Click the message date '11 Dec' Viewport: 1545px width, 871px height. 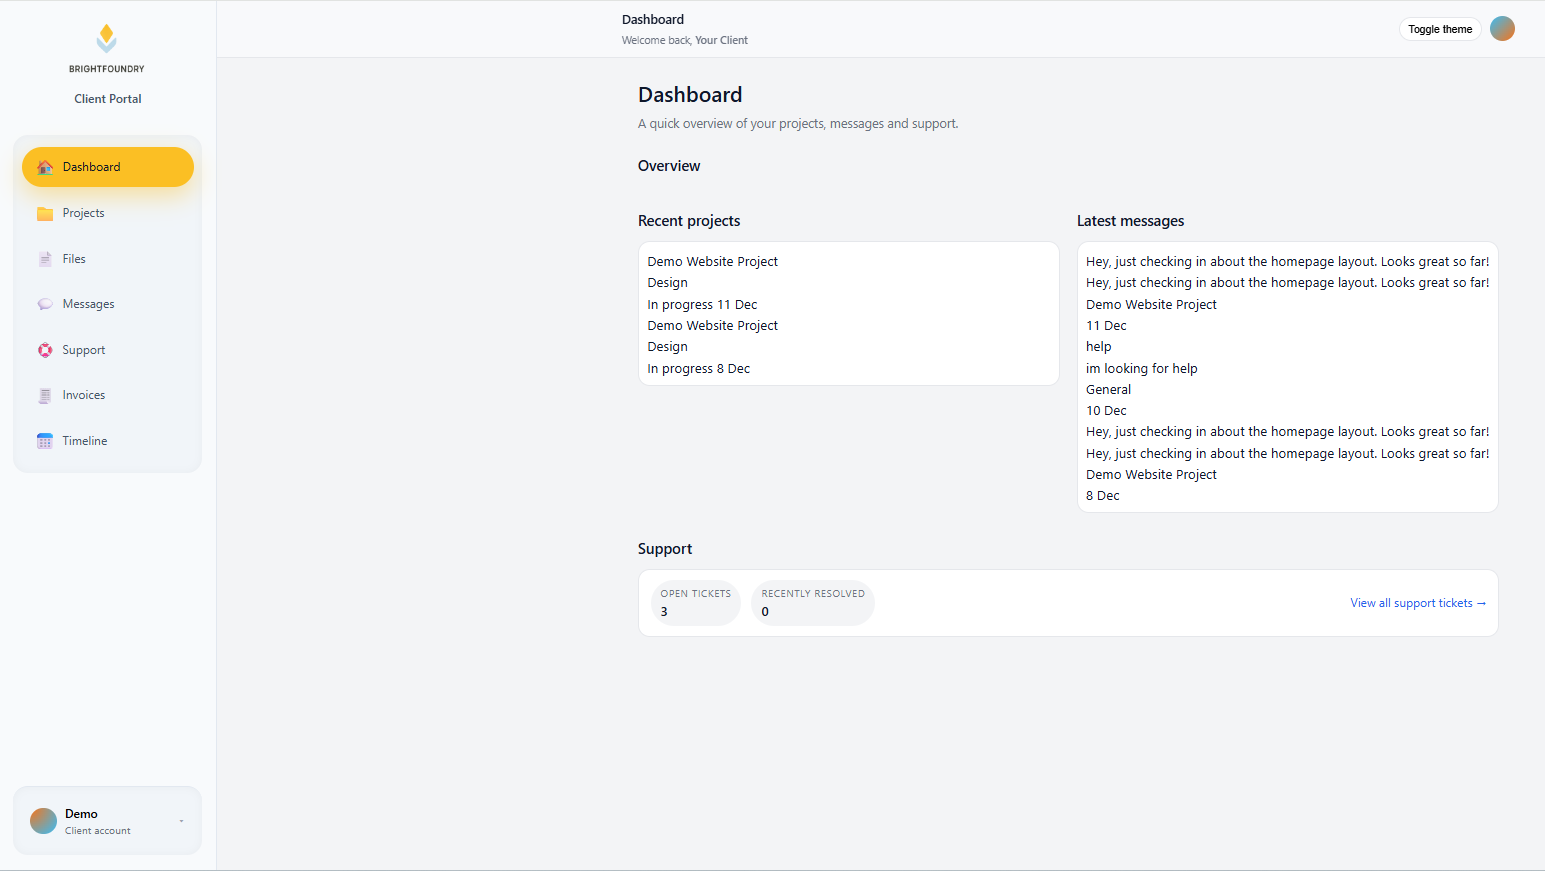click(1106, 326)
